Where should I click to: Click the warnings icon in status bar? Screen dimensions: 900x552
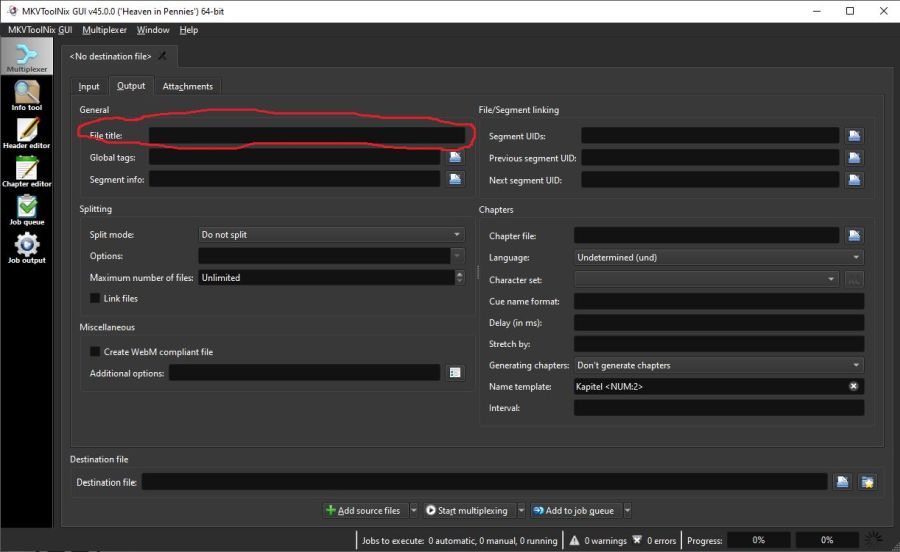(x=574, y=540)
